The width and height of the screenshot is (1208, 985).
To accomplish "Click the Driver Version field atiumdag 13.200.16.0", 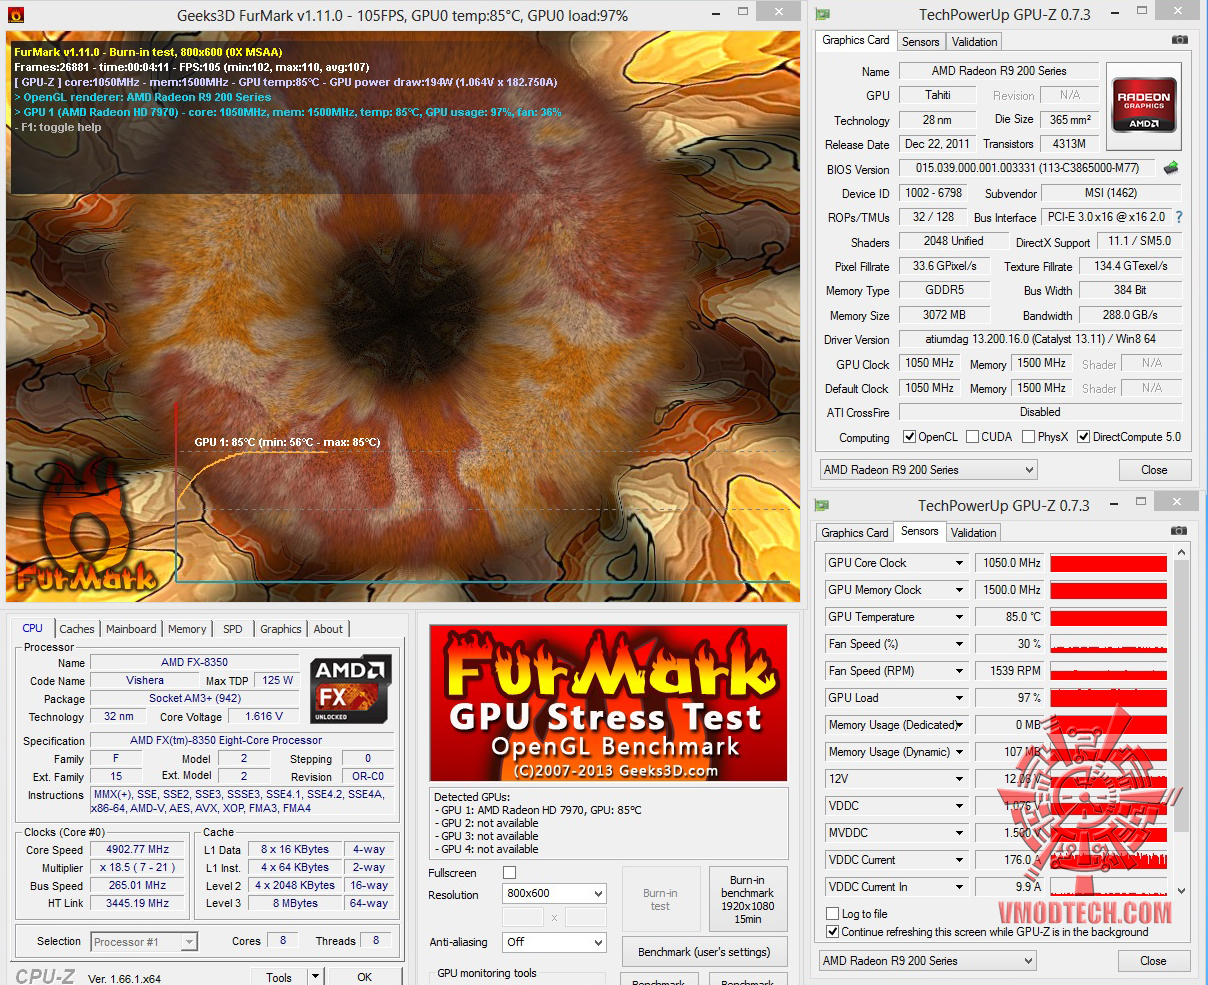I will [x=1040, y=339].
